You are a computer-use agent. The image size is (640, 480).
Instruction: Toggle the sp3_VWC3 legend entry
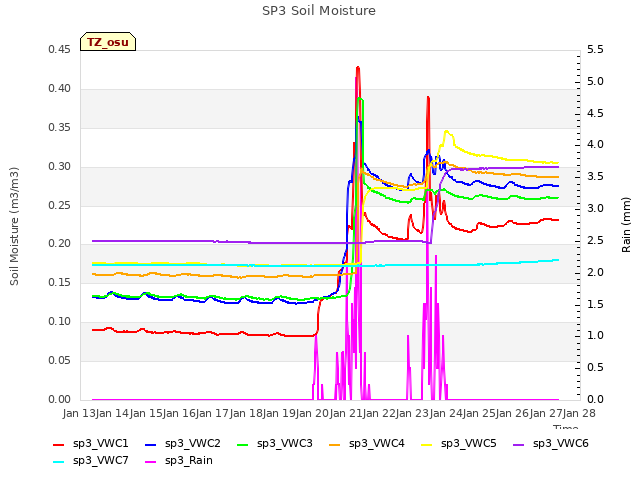[275, 443]
